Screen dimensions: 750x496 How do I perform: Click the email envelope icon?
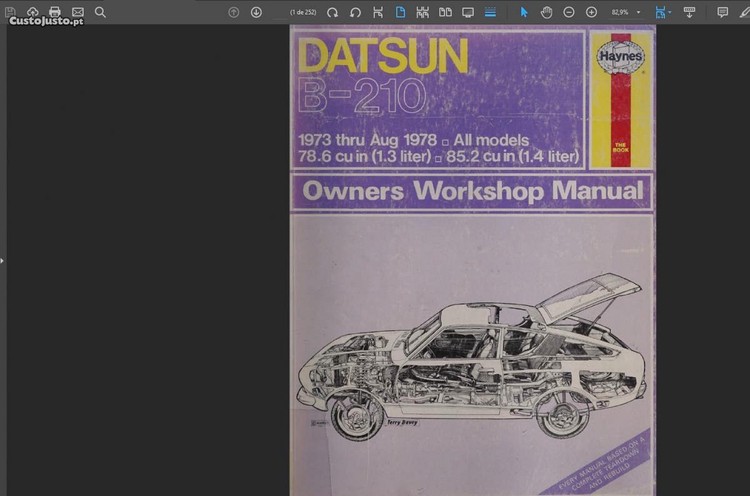[x=78, y=12]
